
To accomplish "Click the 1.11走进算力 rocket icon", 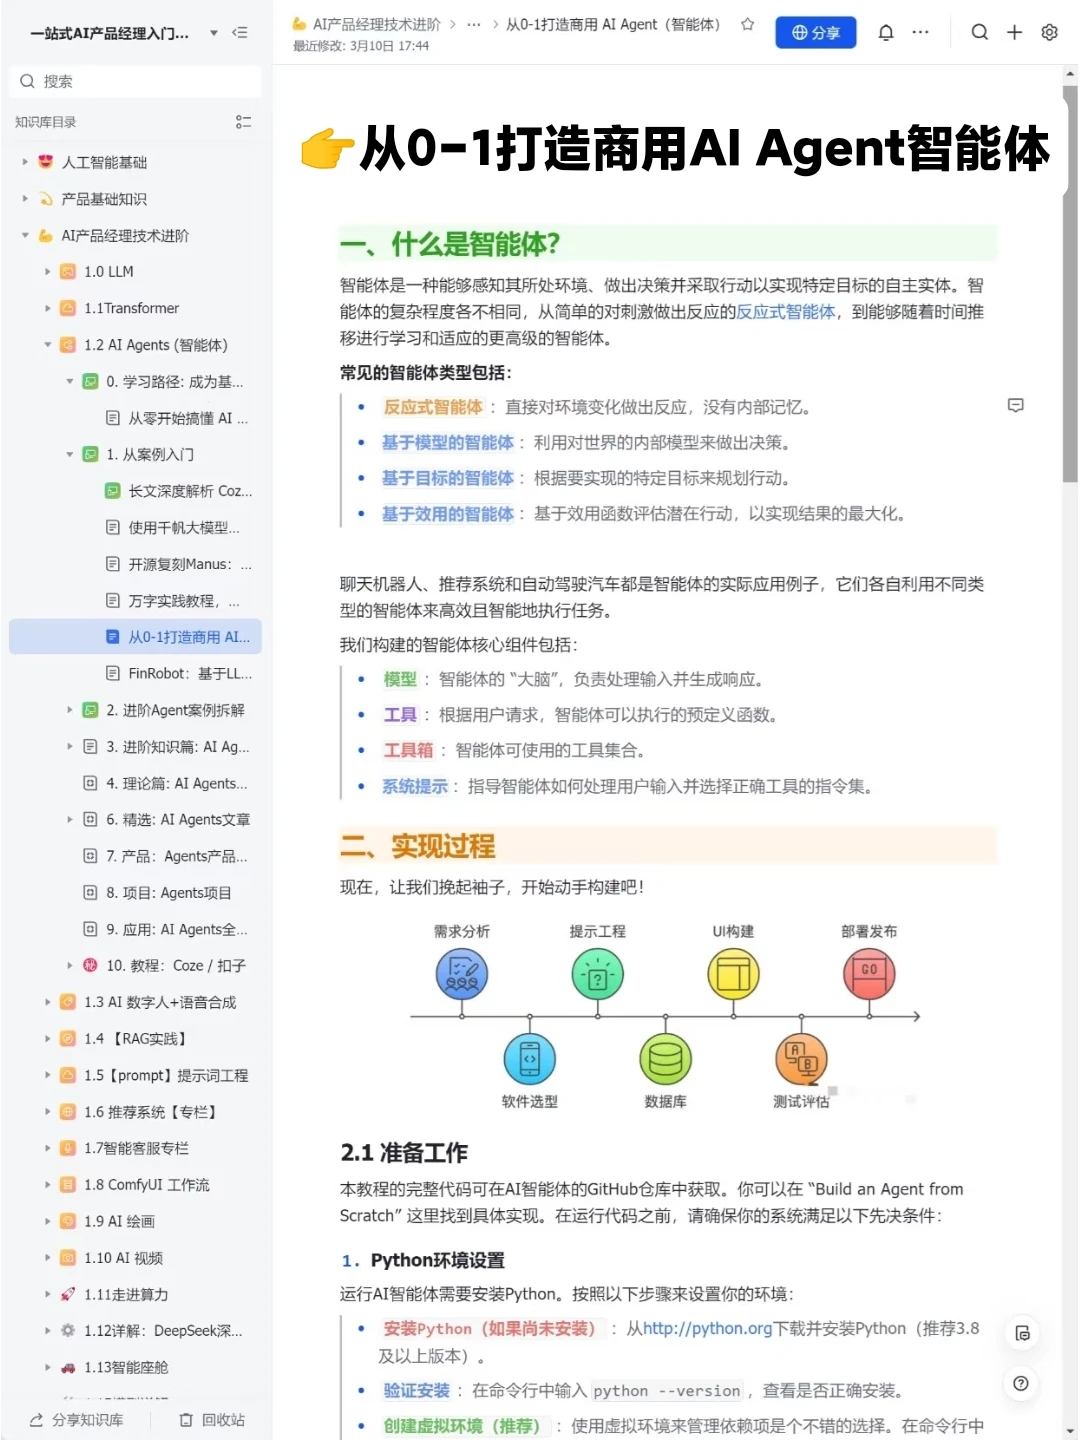I will coord(68,1294).
